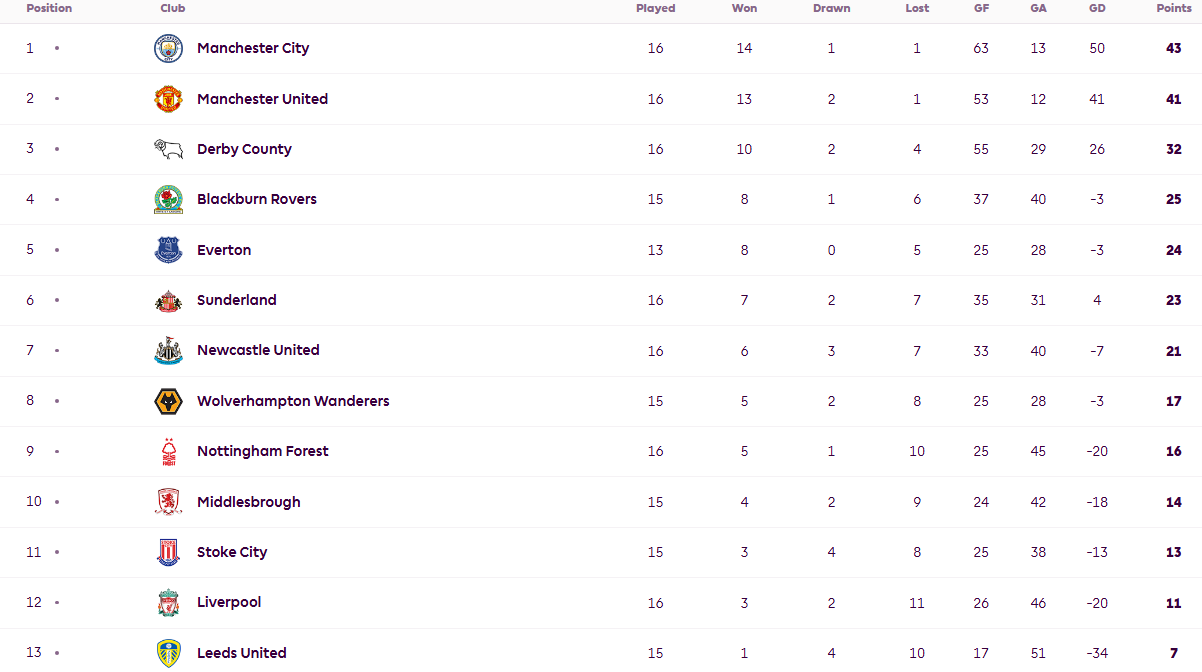Image resolution: width=1202 pixels, height=672 pixels.
Task: Click the Wolverhampton Wanderers wolf crest
Action: (168, 401)
